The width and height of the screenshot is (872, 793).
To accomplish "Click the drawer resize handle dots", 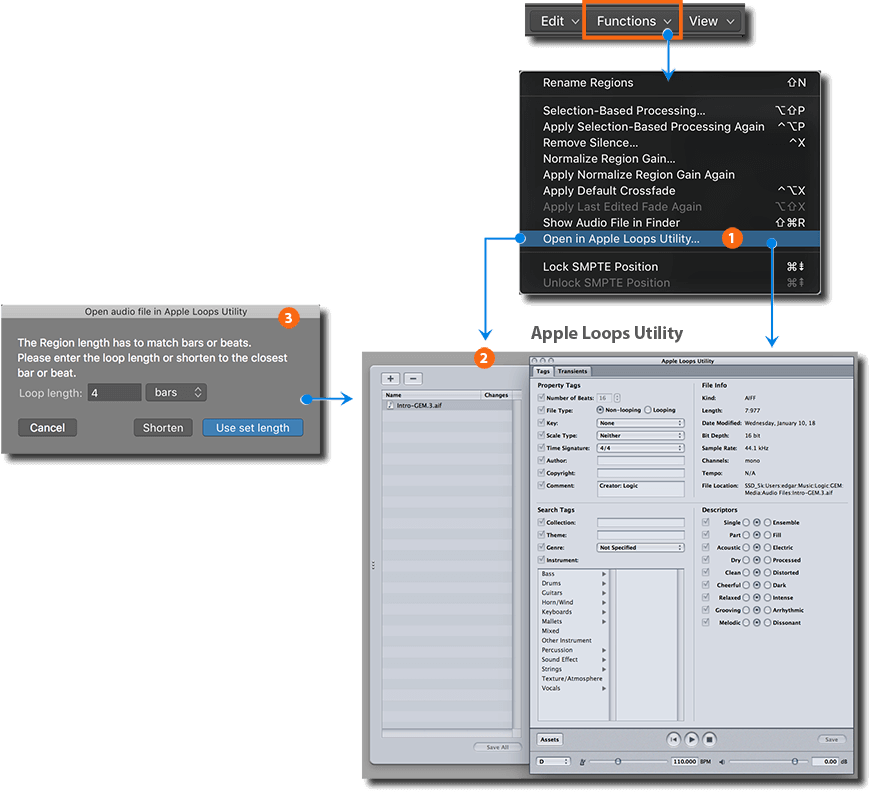I will coord(373,566).
